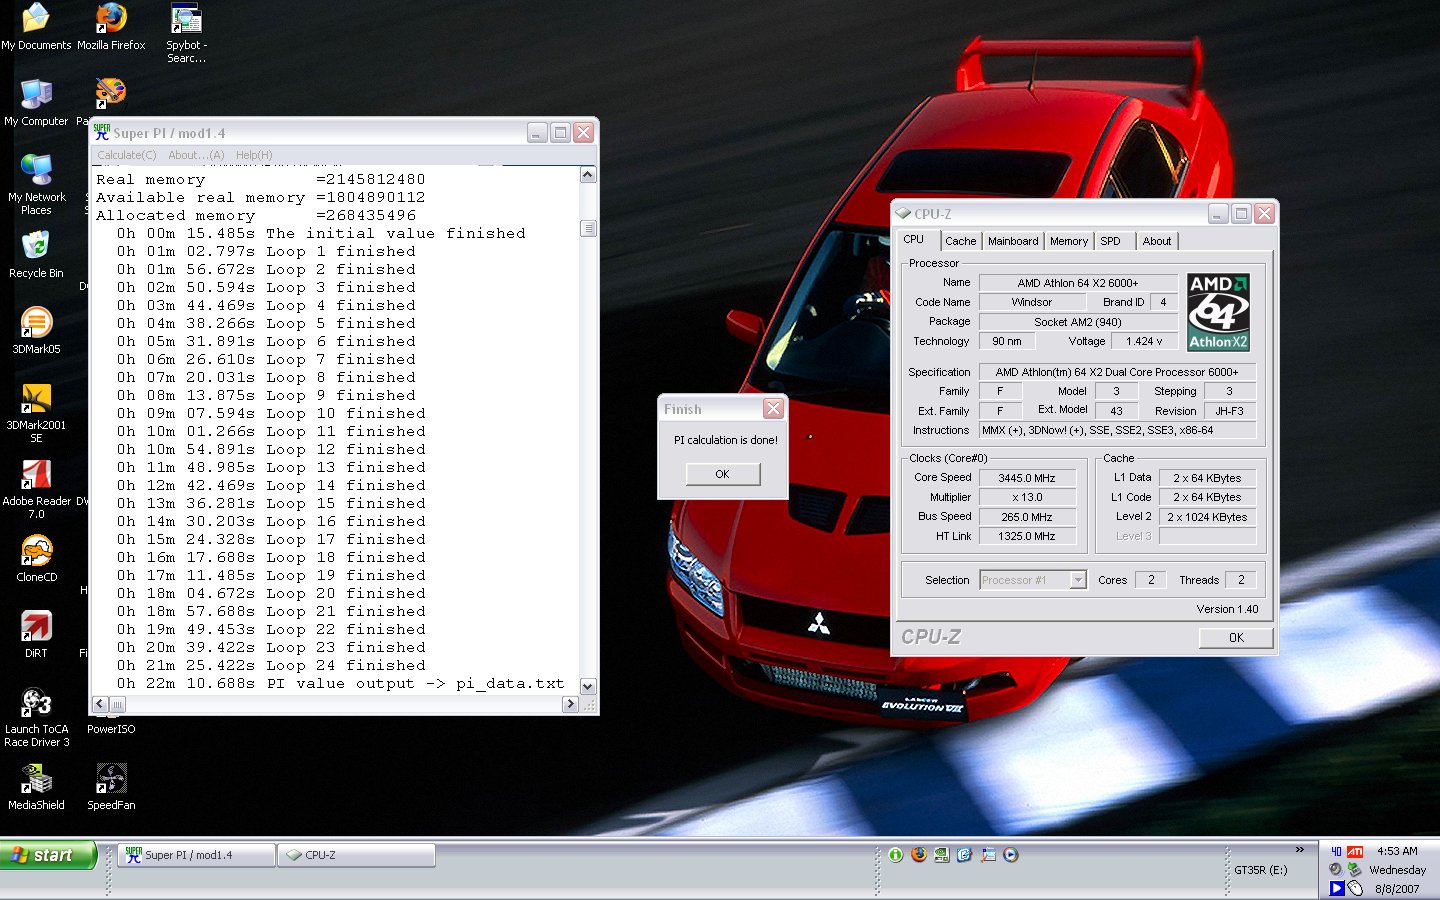The height and width of the screenshot is (900, 1440).
Task: Launch the 3DMark2001 SE shortcut
Action: point(36,413)
